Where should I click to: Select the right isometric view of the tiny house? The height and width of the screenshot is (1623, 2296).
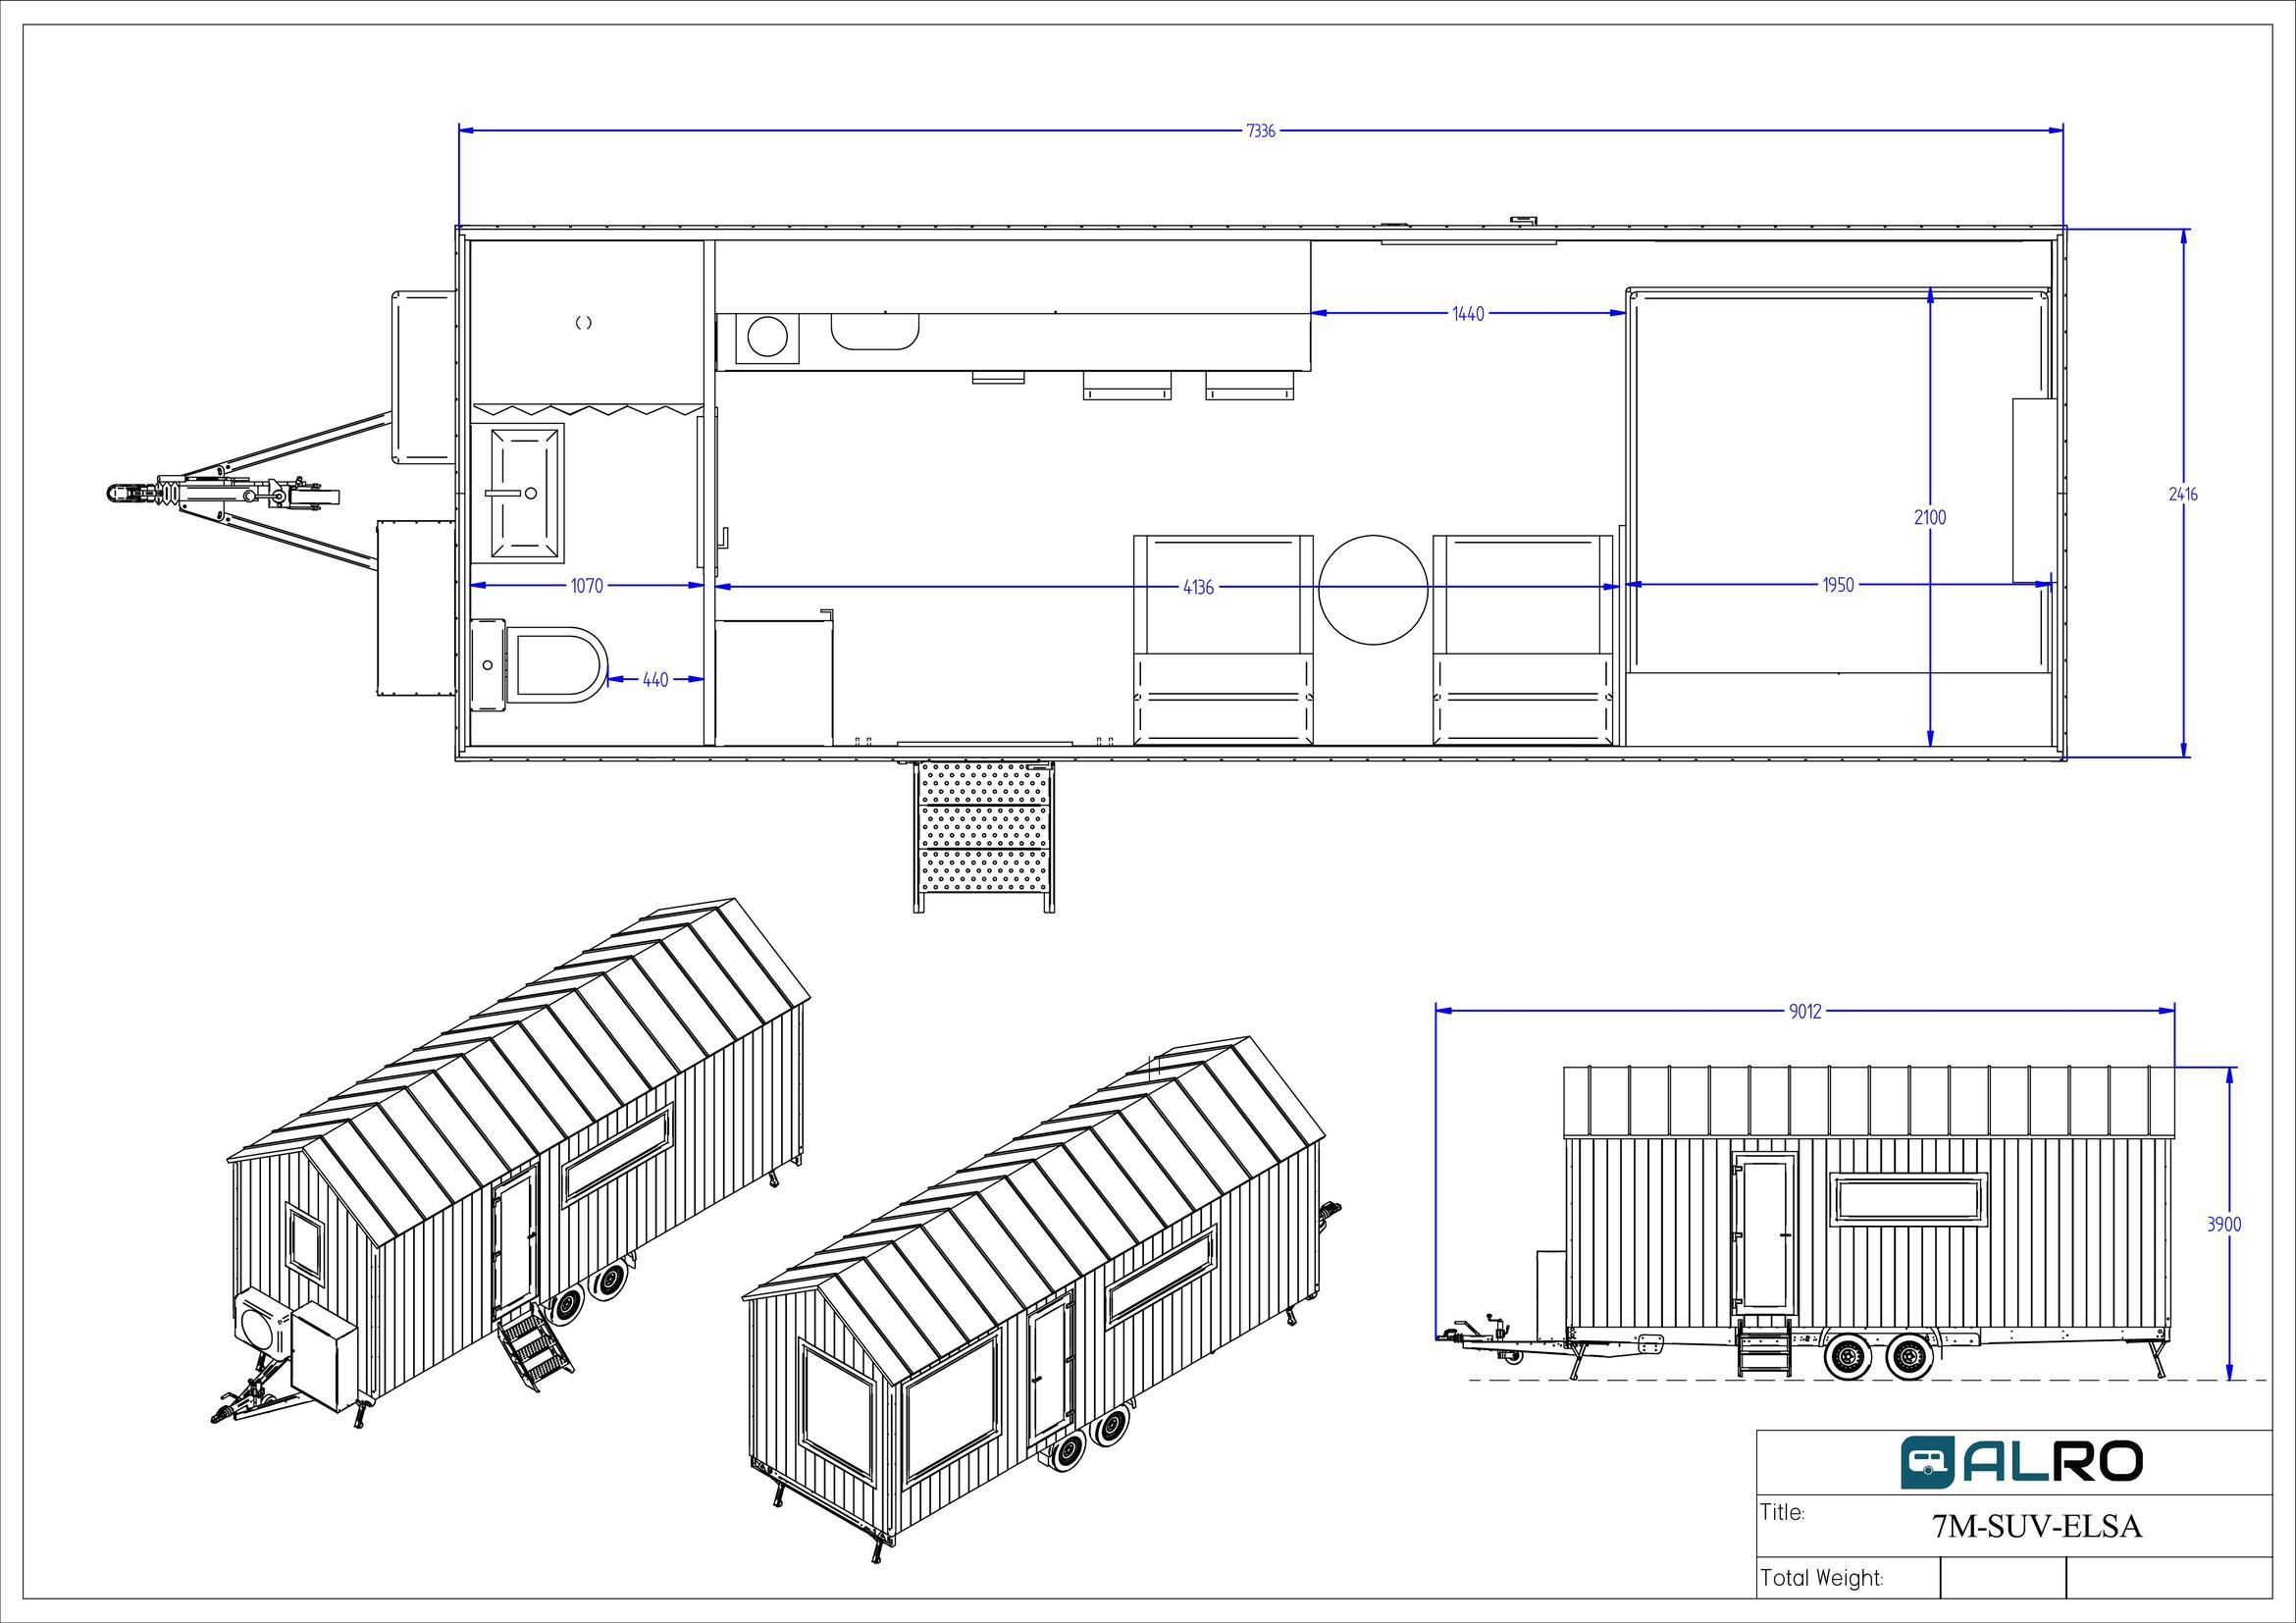pyautogui.click(x=1040, y=1300)
